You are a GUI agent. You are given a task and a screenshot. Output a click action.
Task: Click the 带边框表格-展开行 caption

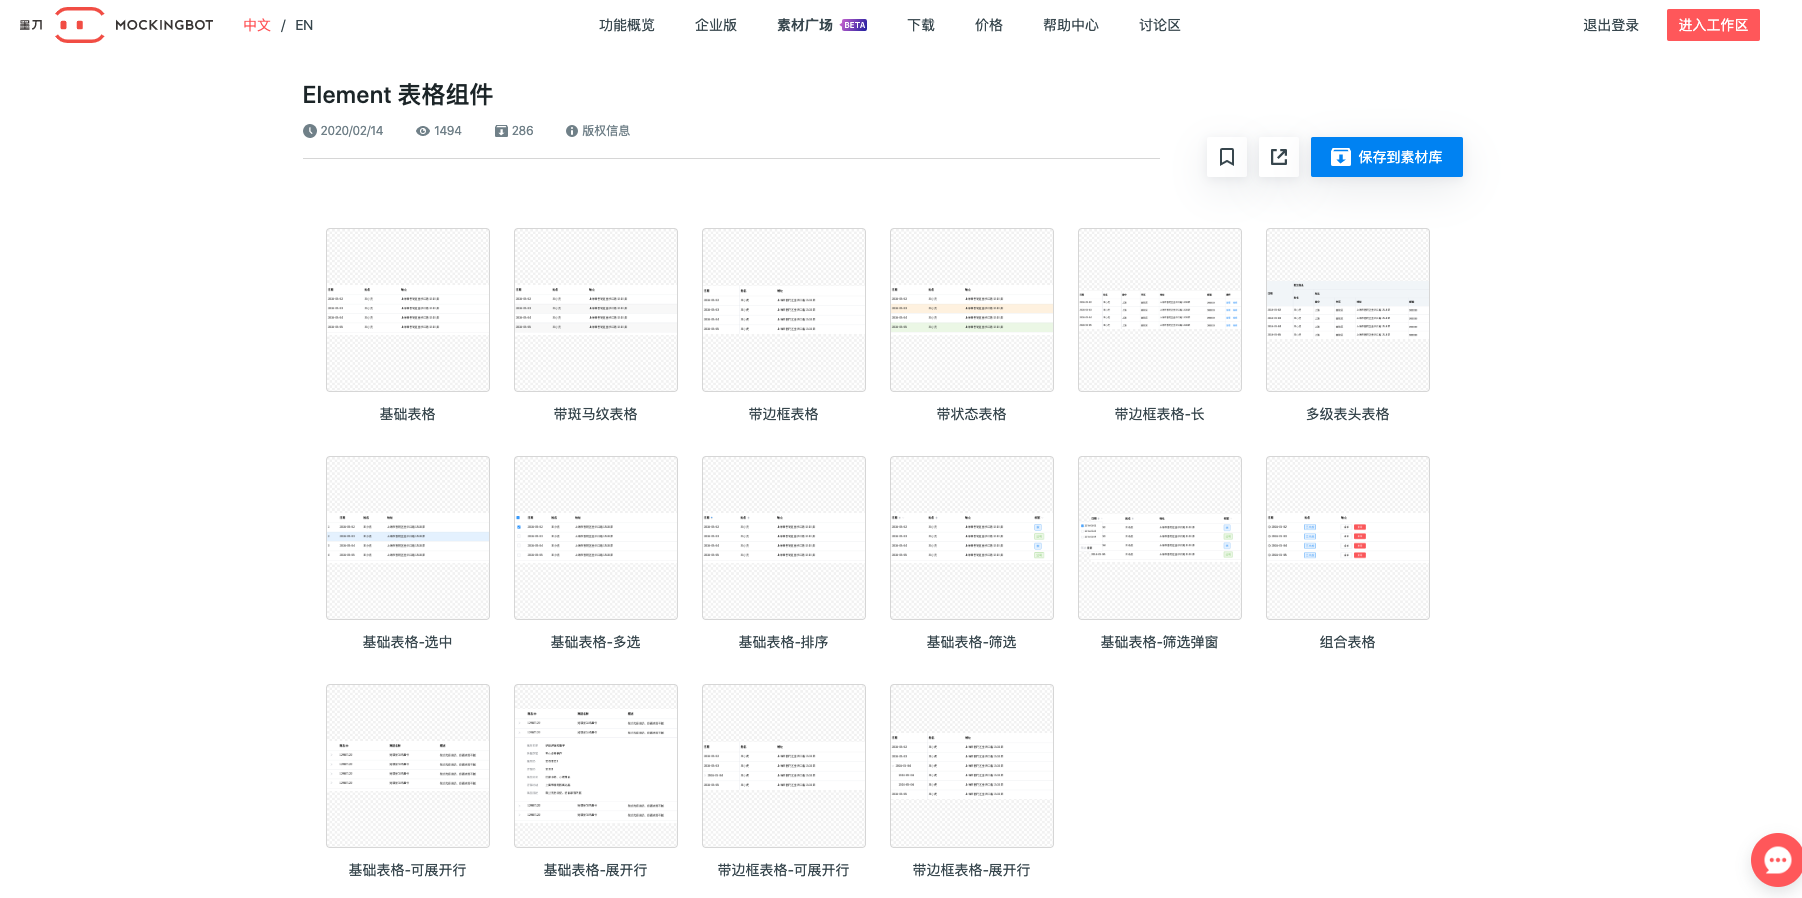coord(972,870)
